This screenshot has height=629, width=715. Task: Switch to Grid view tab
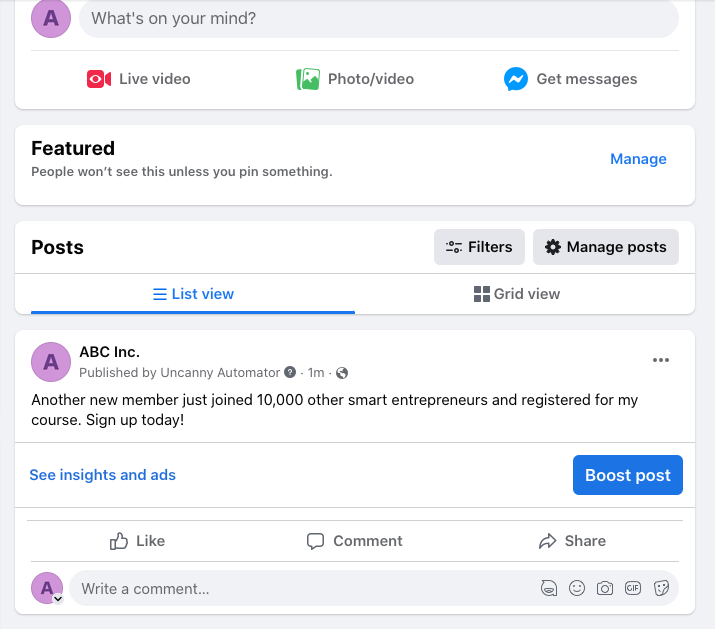[x=516, y=294]
